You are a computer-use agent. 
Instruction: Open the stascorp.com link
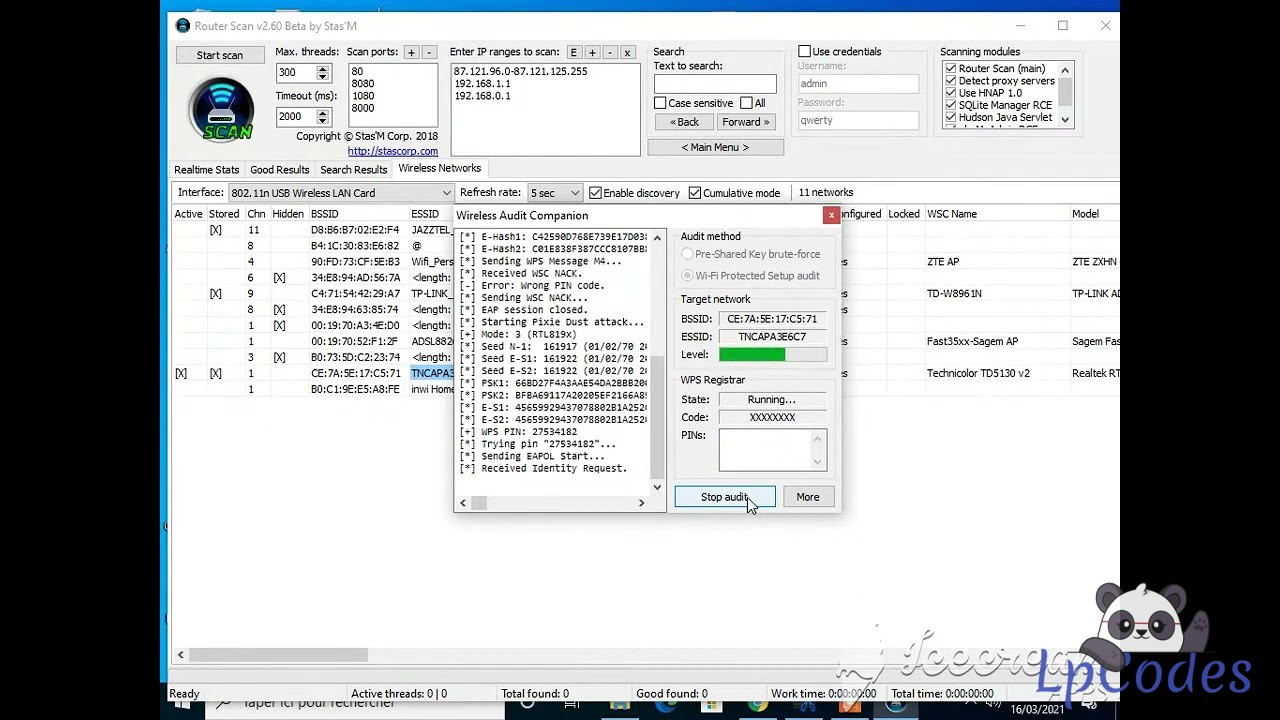tap(392, 151)
